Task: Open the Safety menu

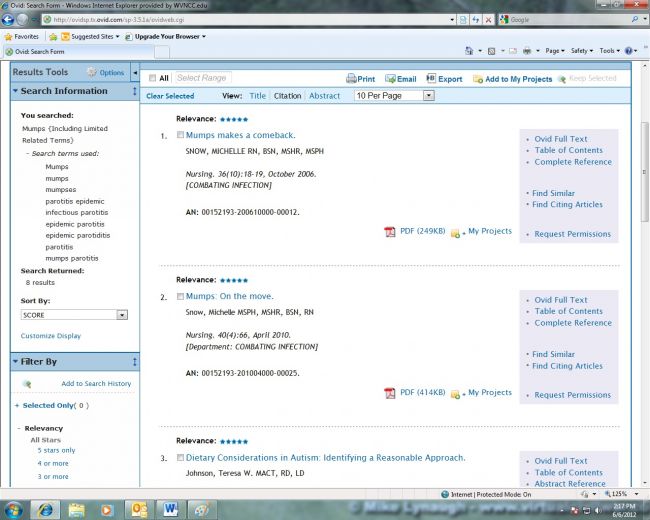Action: pos(582,51)
